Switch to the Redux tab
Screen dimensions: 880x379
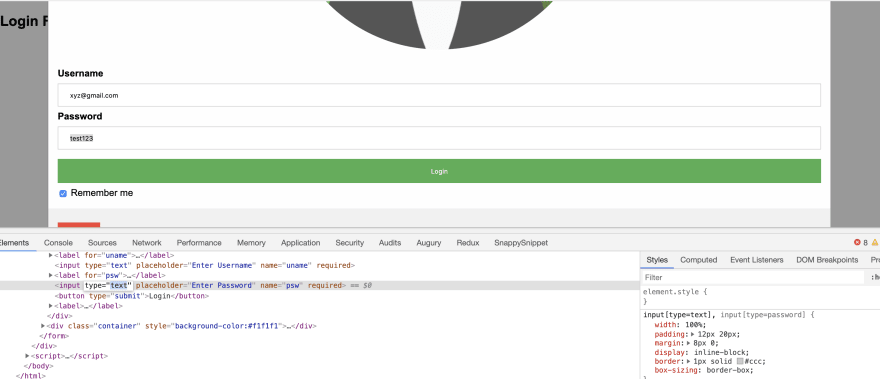[x=468, y=243]
